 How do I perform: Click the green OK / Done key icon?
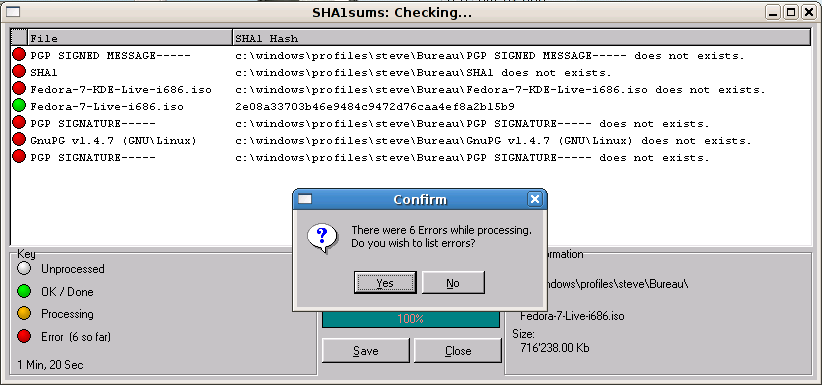[24, 292]
